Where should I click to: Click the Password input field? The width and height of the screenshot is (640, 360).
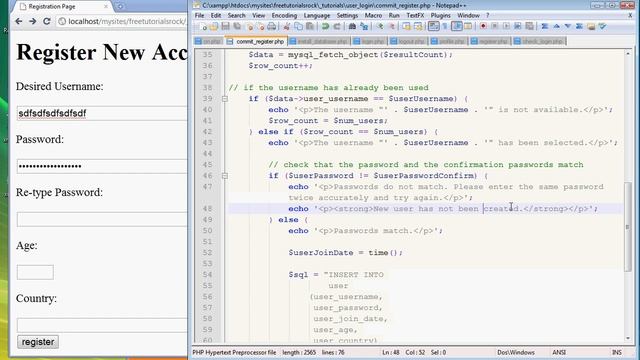tap(102, 166)
